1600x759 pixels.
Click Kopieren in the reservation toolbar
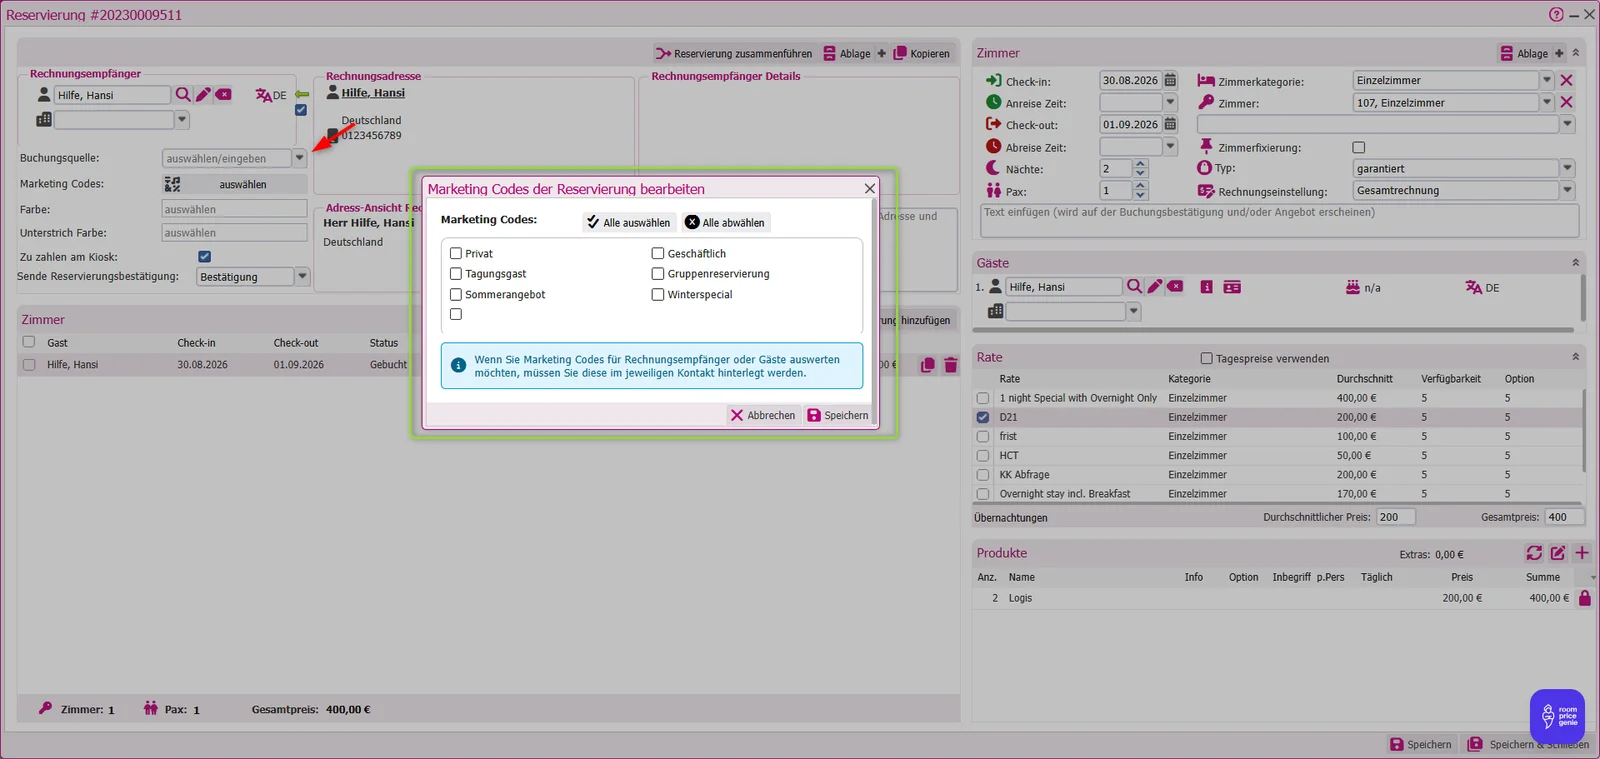point(921,54)
